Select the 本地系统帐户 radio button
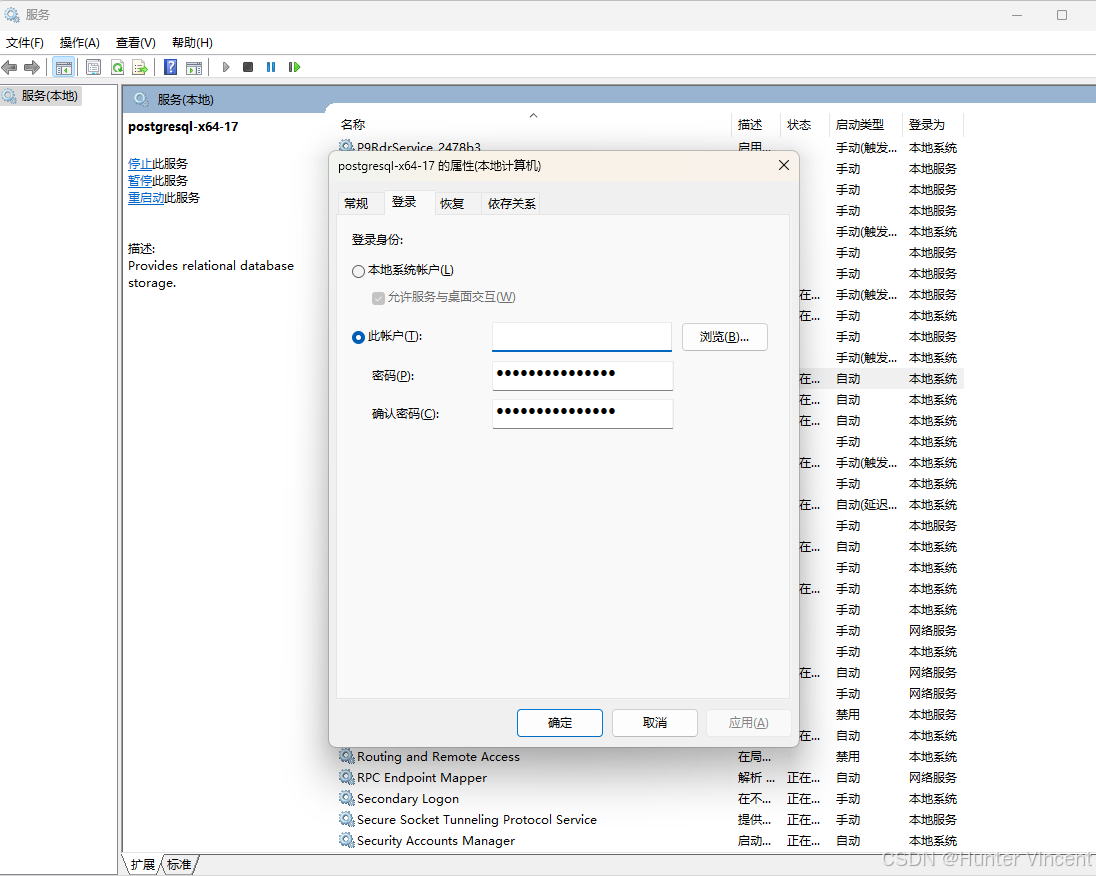 tap(358, 271)
